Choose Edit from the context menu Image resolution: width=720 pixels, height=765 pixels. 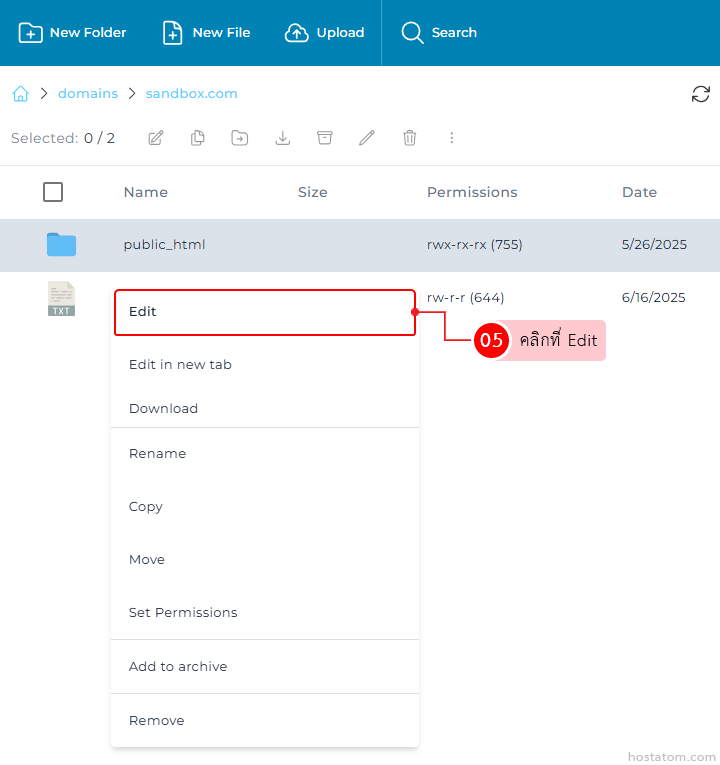pos(264,312)
